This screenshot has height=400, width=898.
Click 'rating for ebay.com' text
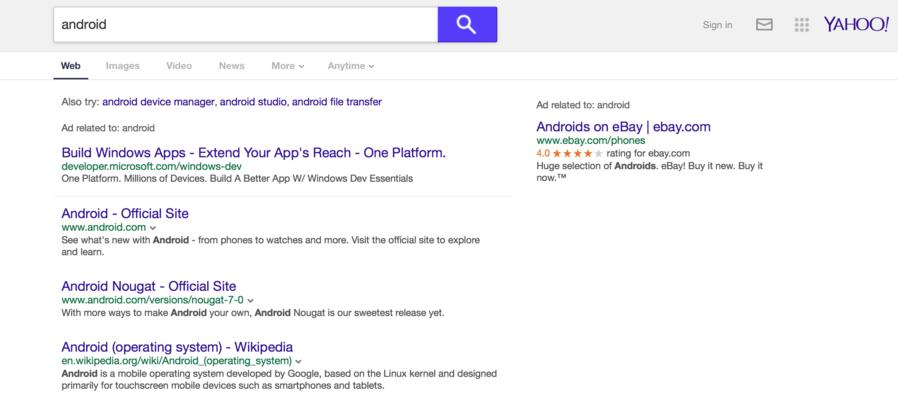648,154
